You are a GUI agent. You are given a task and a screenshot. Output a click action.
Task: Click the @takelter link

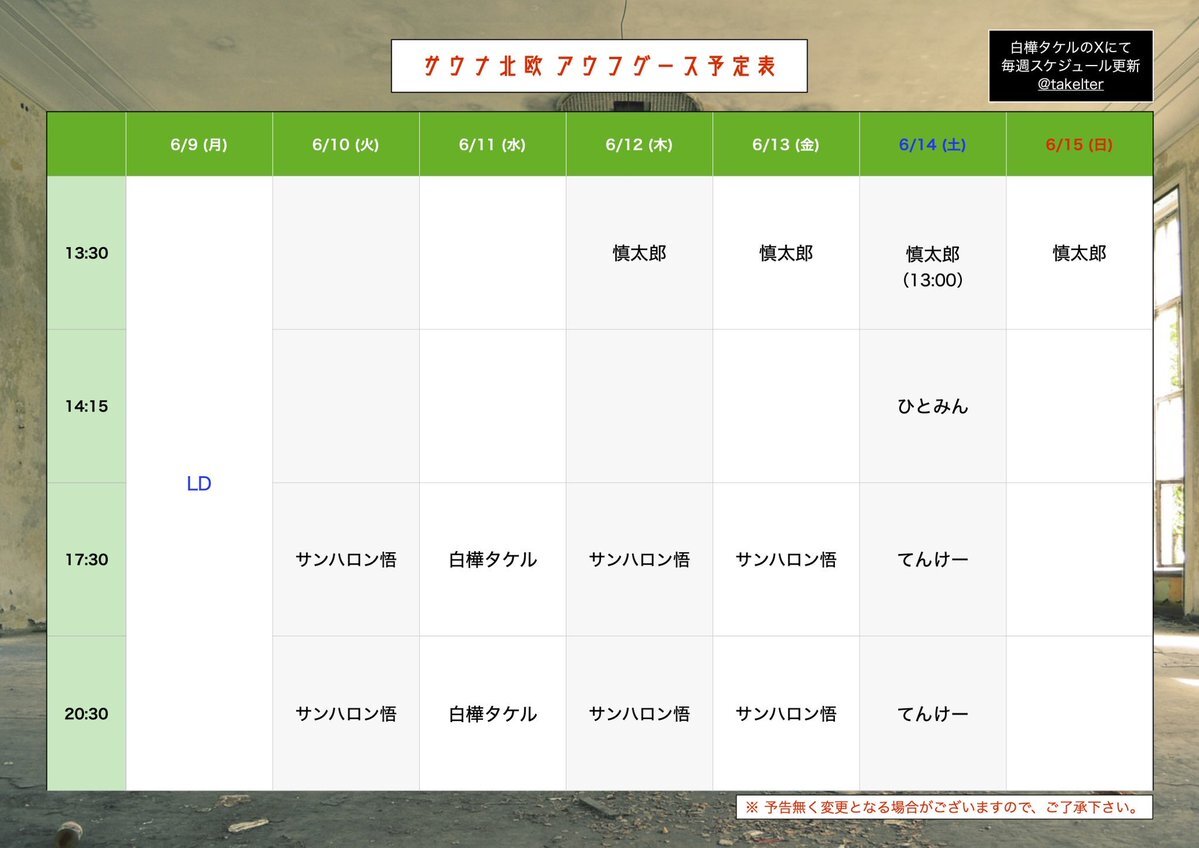(1070, 85)
